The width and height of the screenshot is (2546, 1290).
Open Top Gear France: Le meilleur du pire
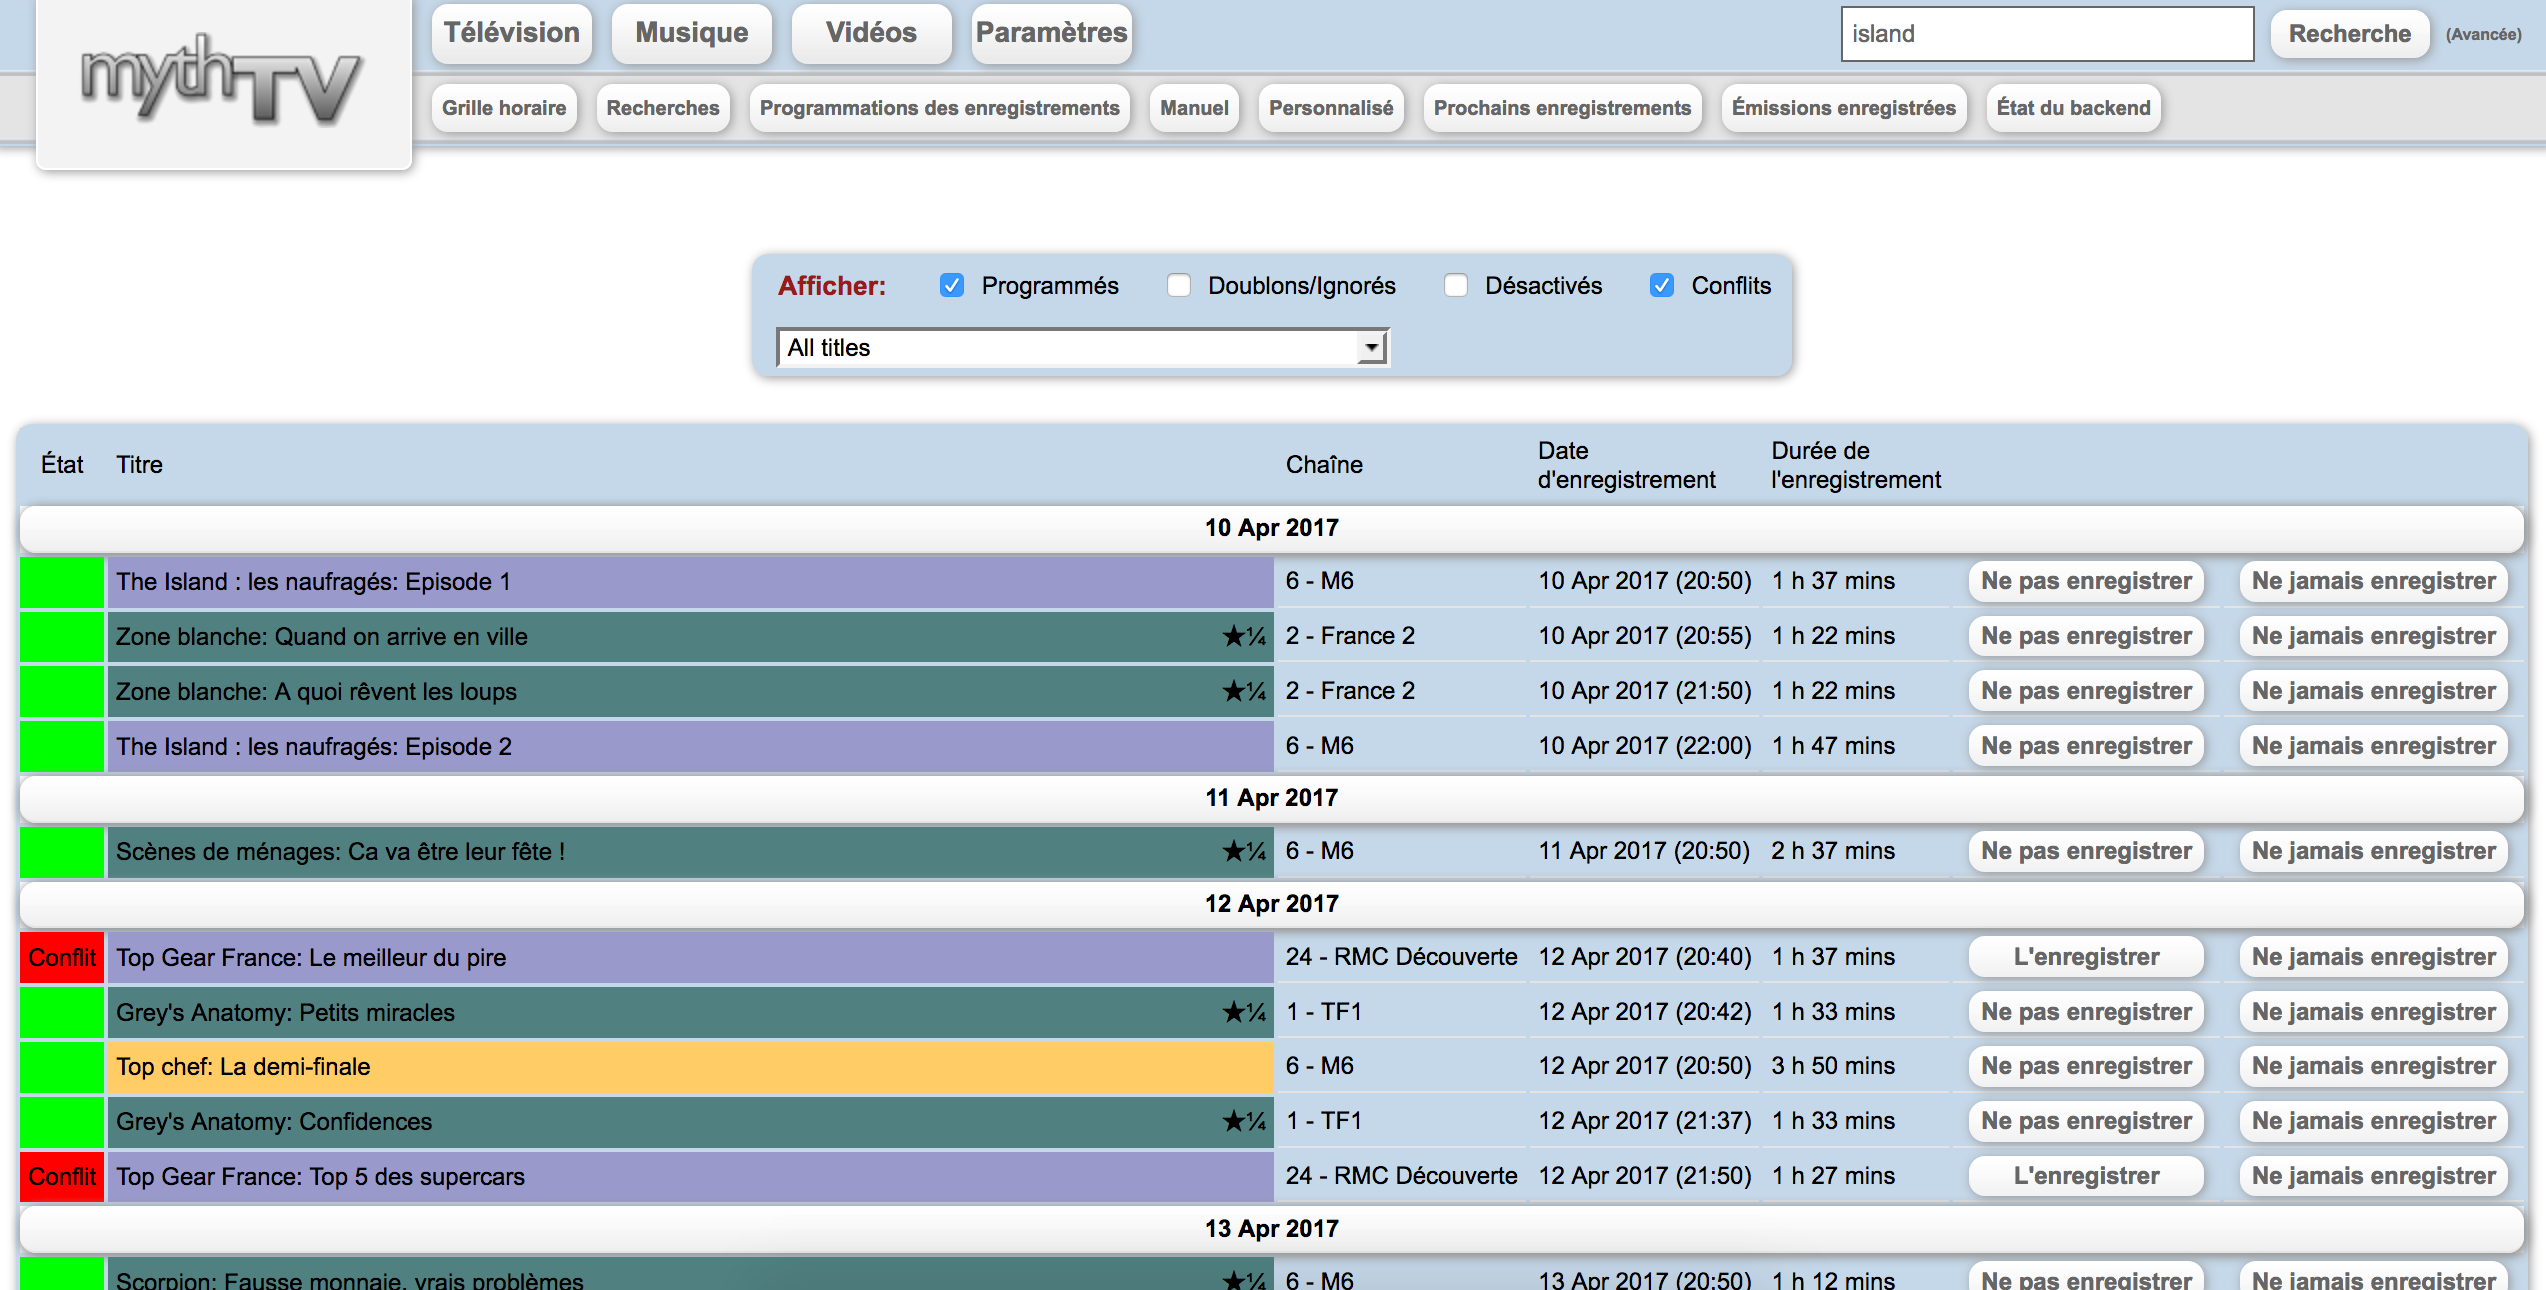click(x=311, y=958)
